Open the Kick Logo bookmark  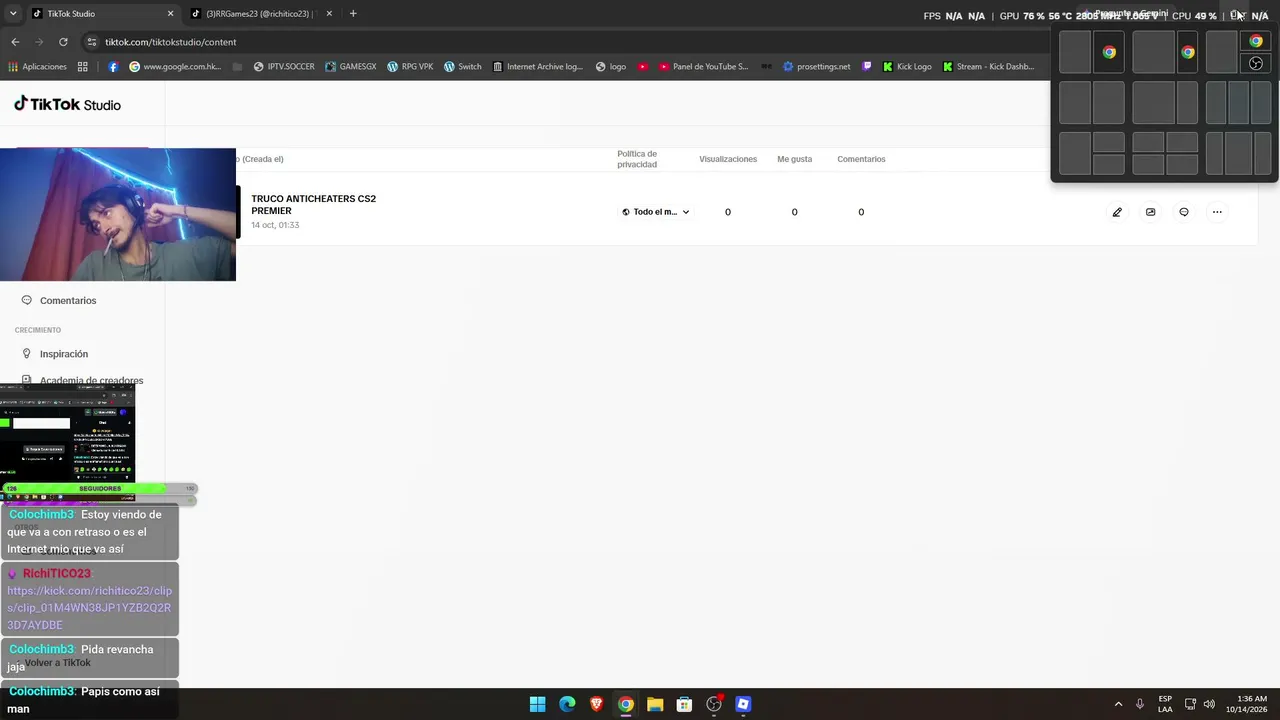point(906,67)
